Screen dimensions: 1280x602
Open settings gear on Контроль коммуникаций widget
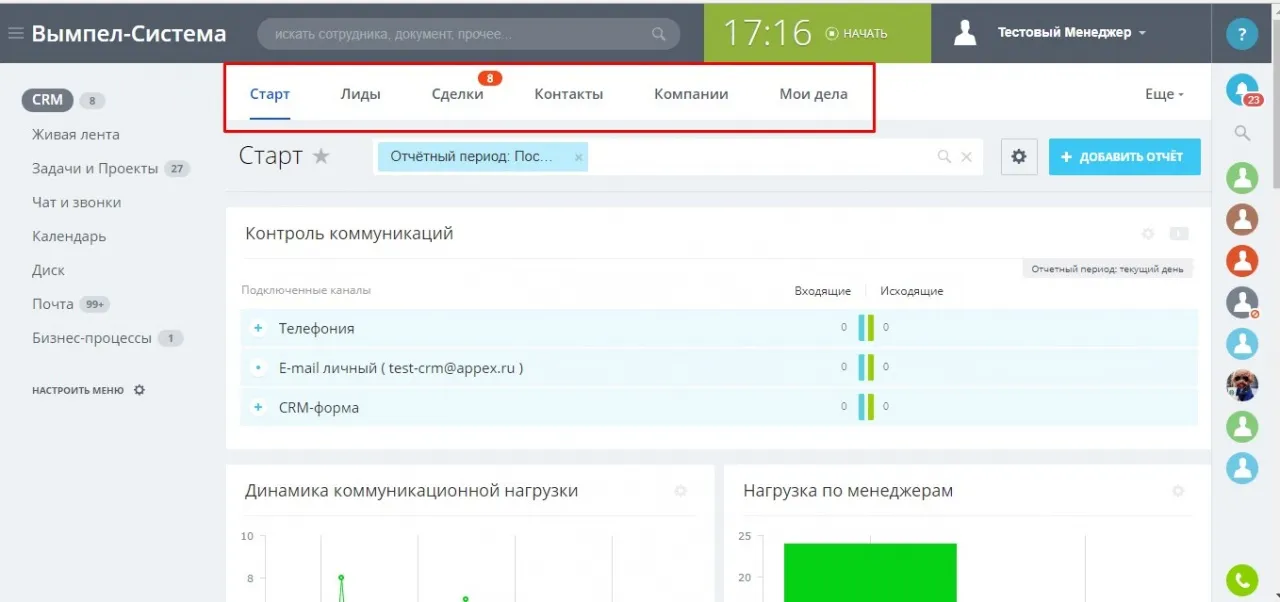(x=1148, y=233)
